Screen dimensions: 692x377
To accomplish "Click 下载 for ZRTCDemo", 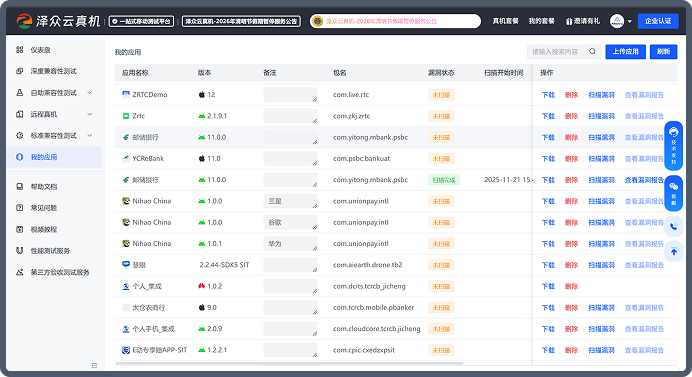I will pos(548,95).
